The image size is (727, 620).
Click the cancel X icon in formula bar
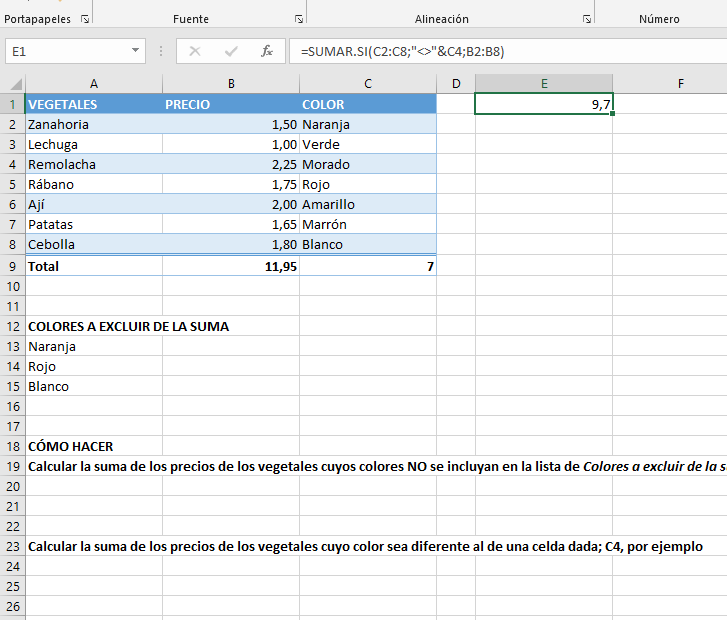pyautogui.click(x=195, y=51)
